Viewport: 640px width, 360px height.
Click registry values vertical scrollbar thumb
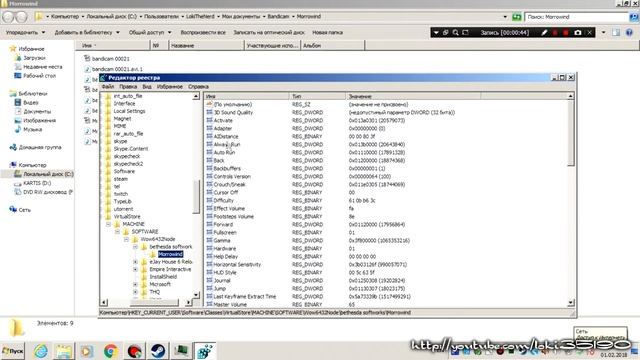pyautogui.click(x=571, y=133)
